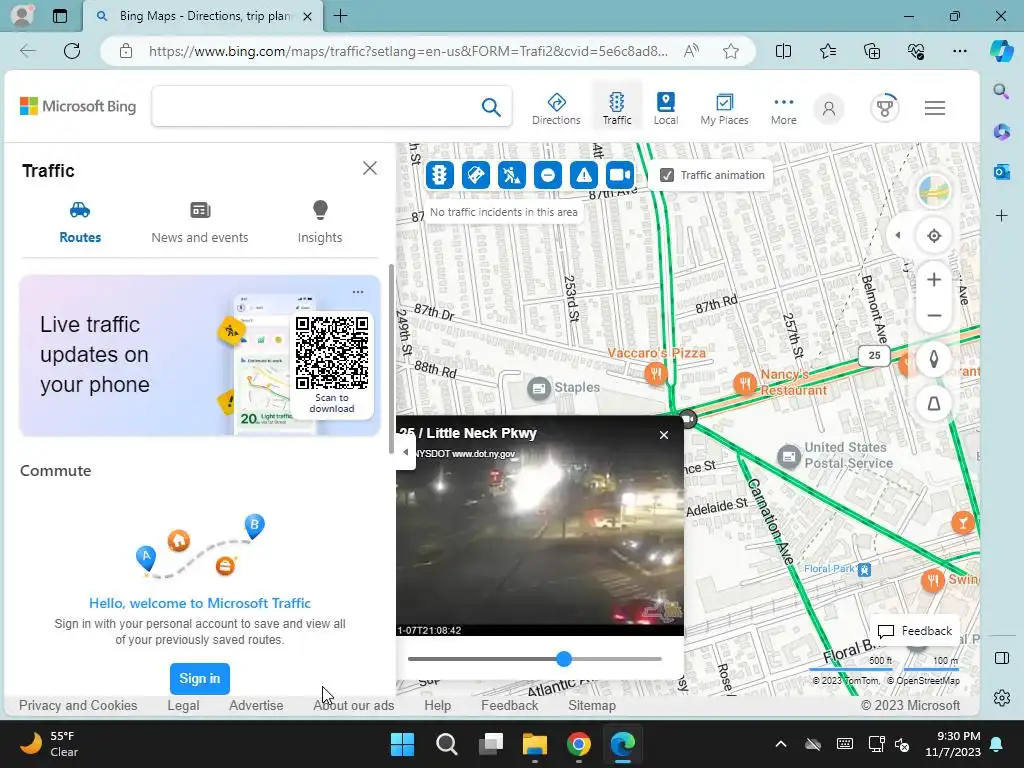The width and height of the screenshot is (1024, 768).
Task: Tilt the map view
Action: point(934,404)
